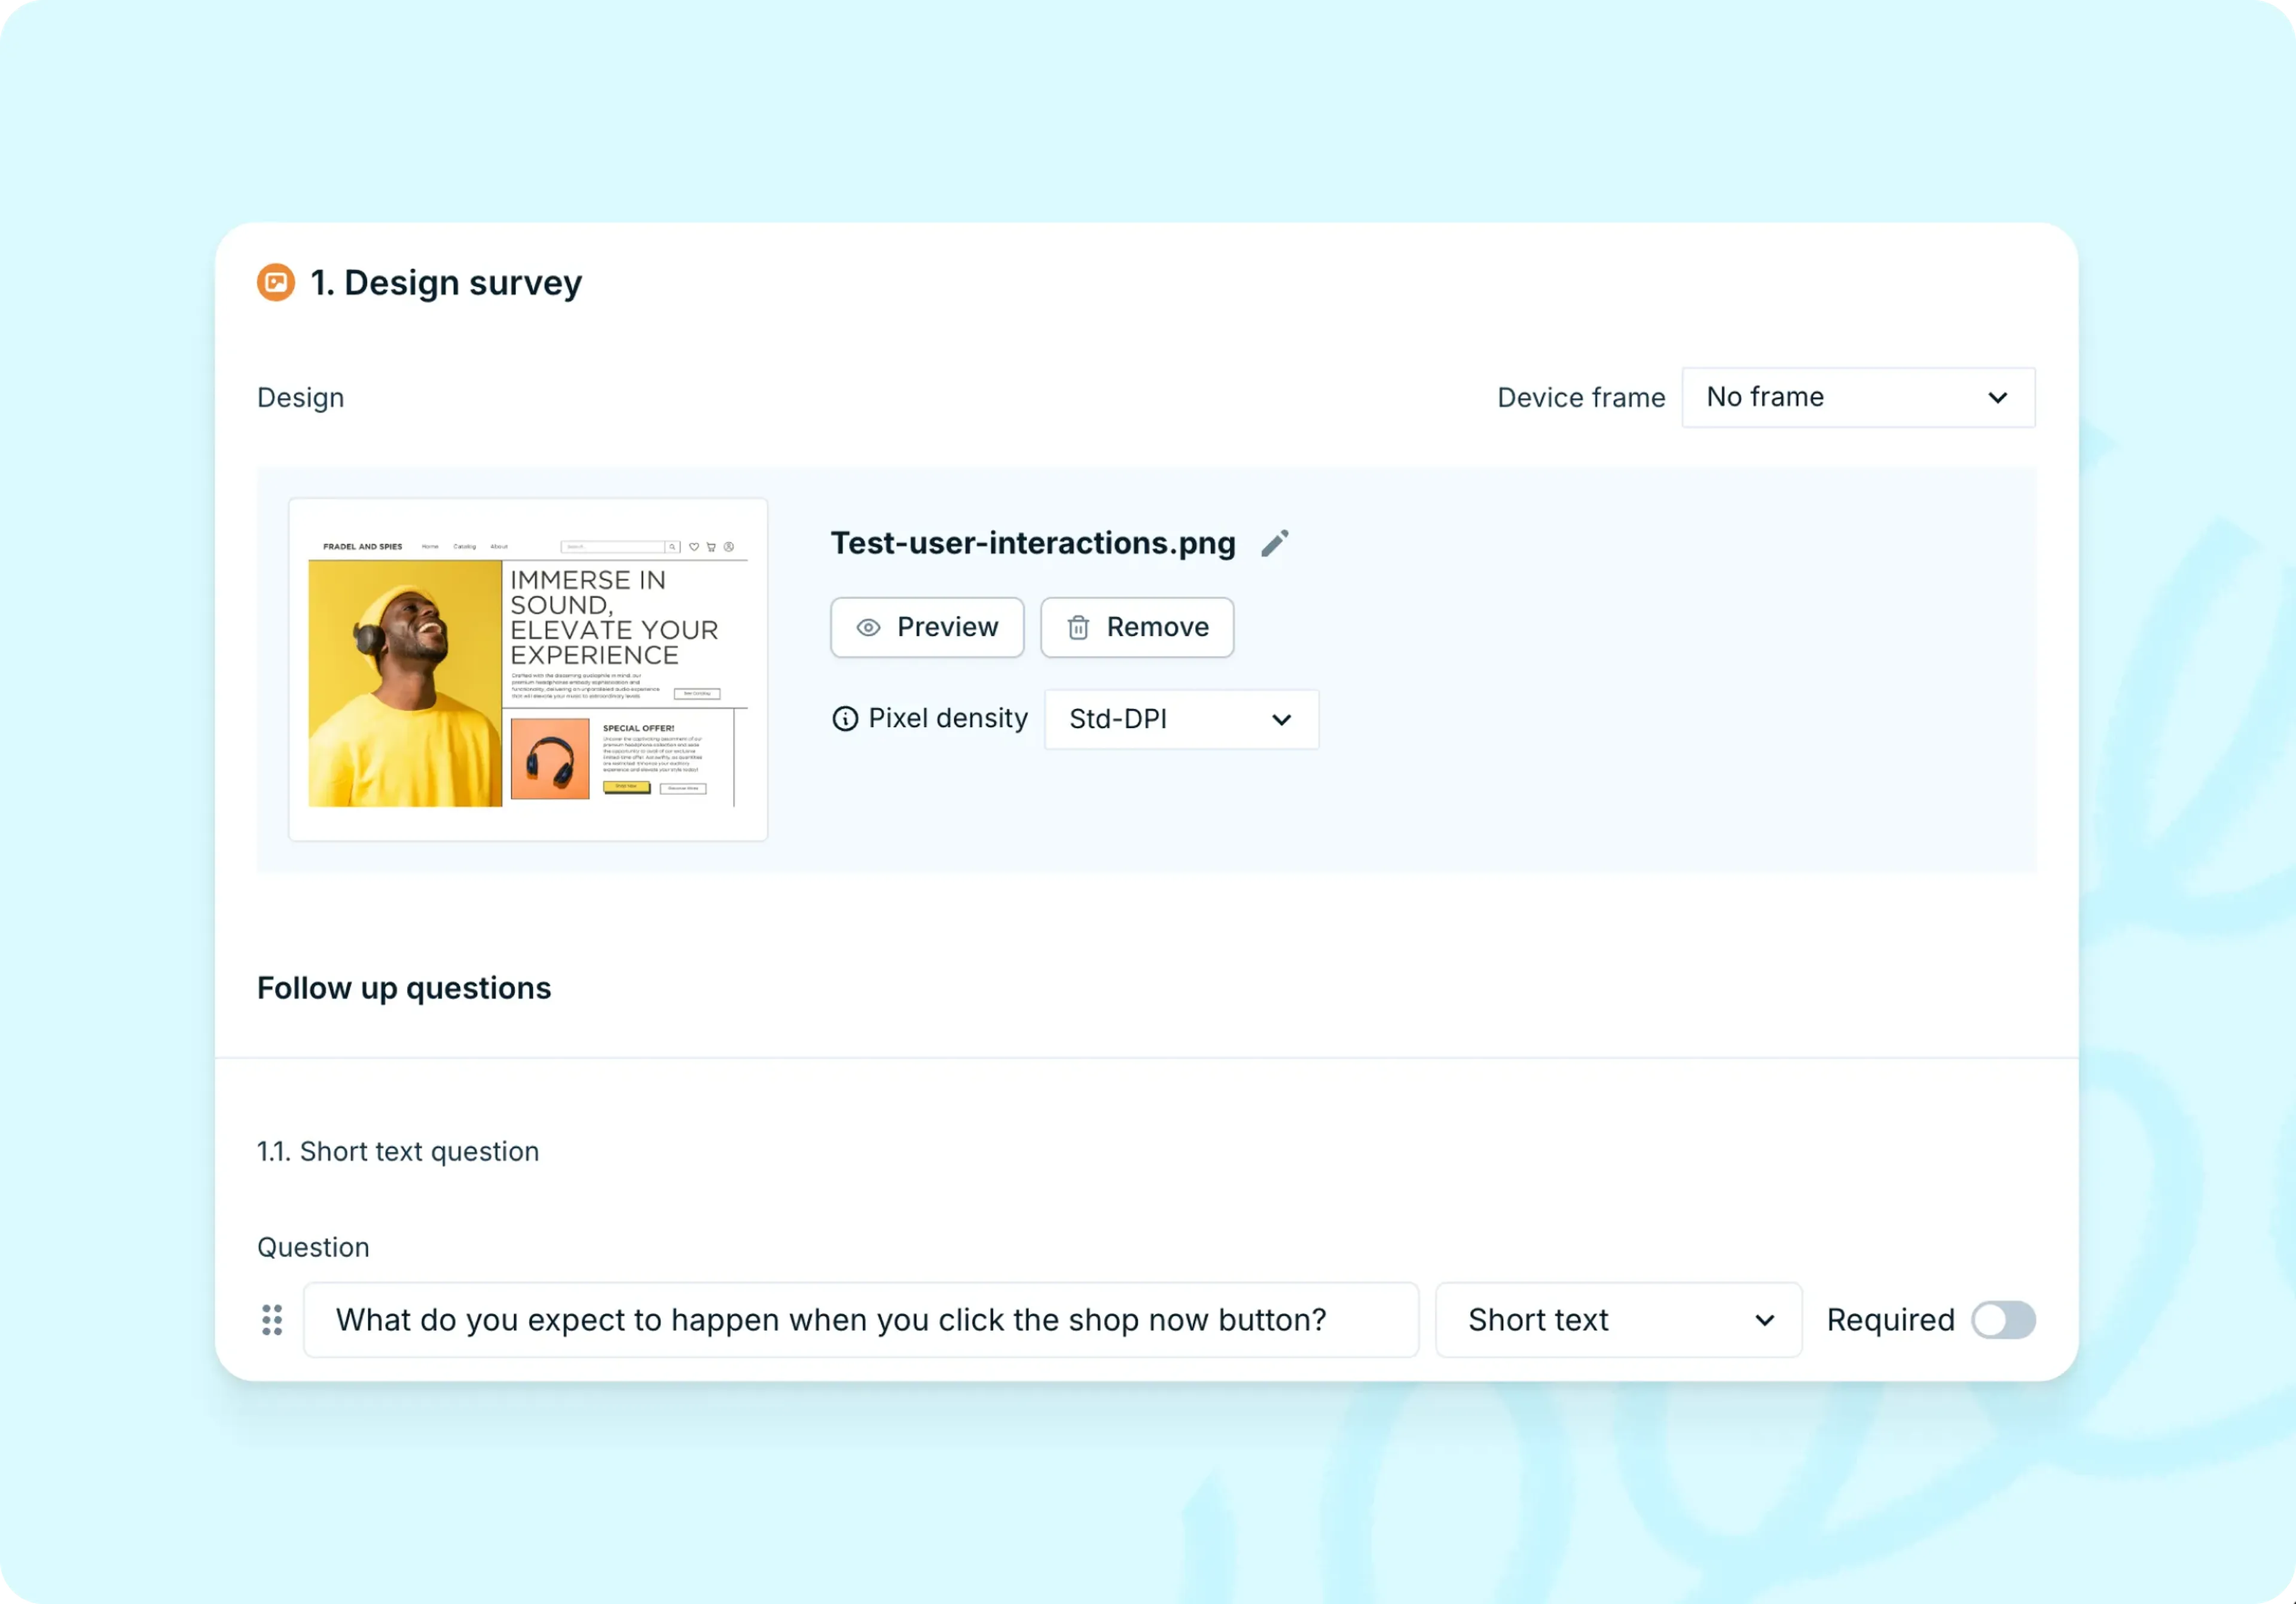The height and width of the screenshot is (1604, 2296).
Task: Select the 1.1 Short text question label
Action: [397, 1151]
